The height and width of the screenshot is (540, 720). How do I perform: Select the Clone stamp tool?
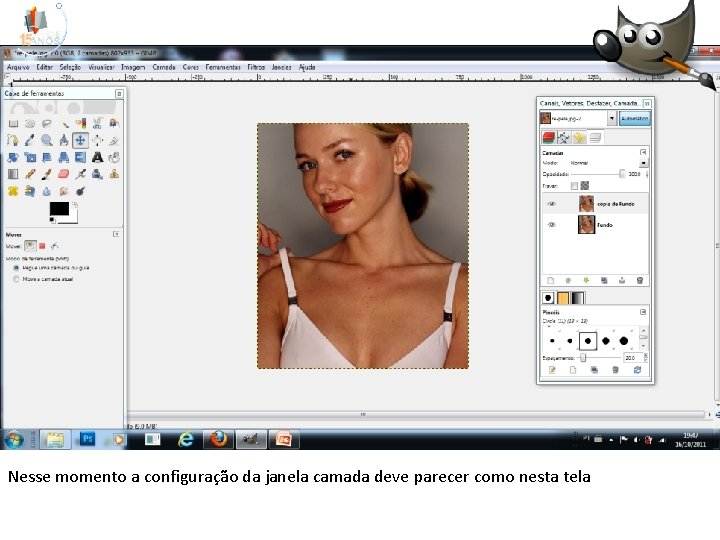[x=114, y=174]
